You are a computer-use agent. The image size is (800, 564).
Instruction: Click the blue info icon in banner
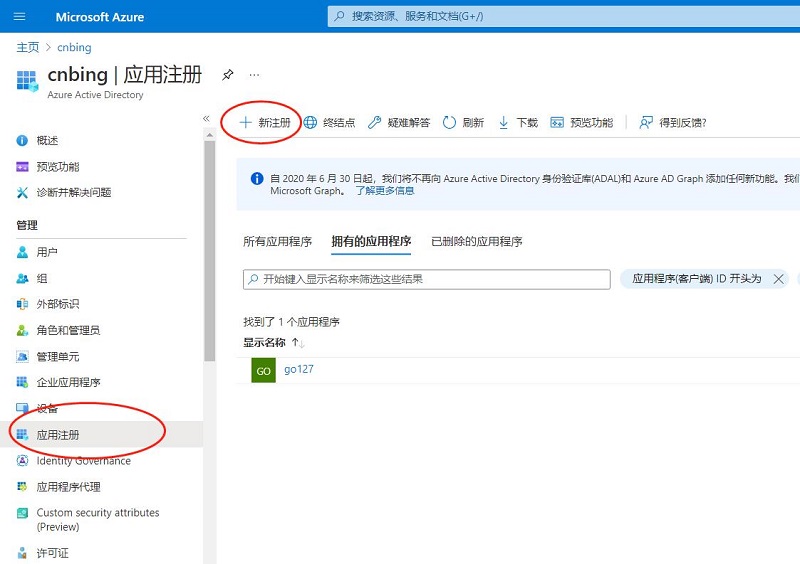(257, 179)
